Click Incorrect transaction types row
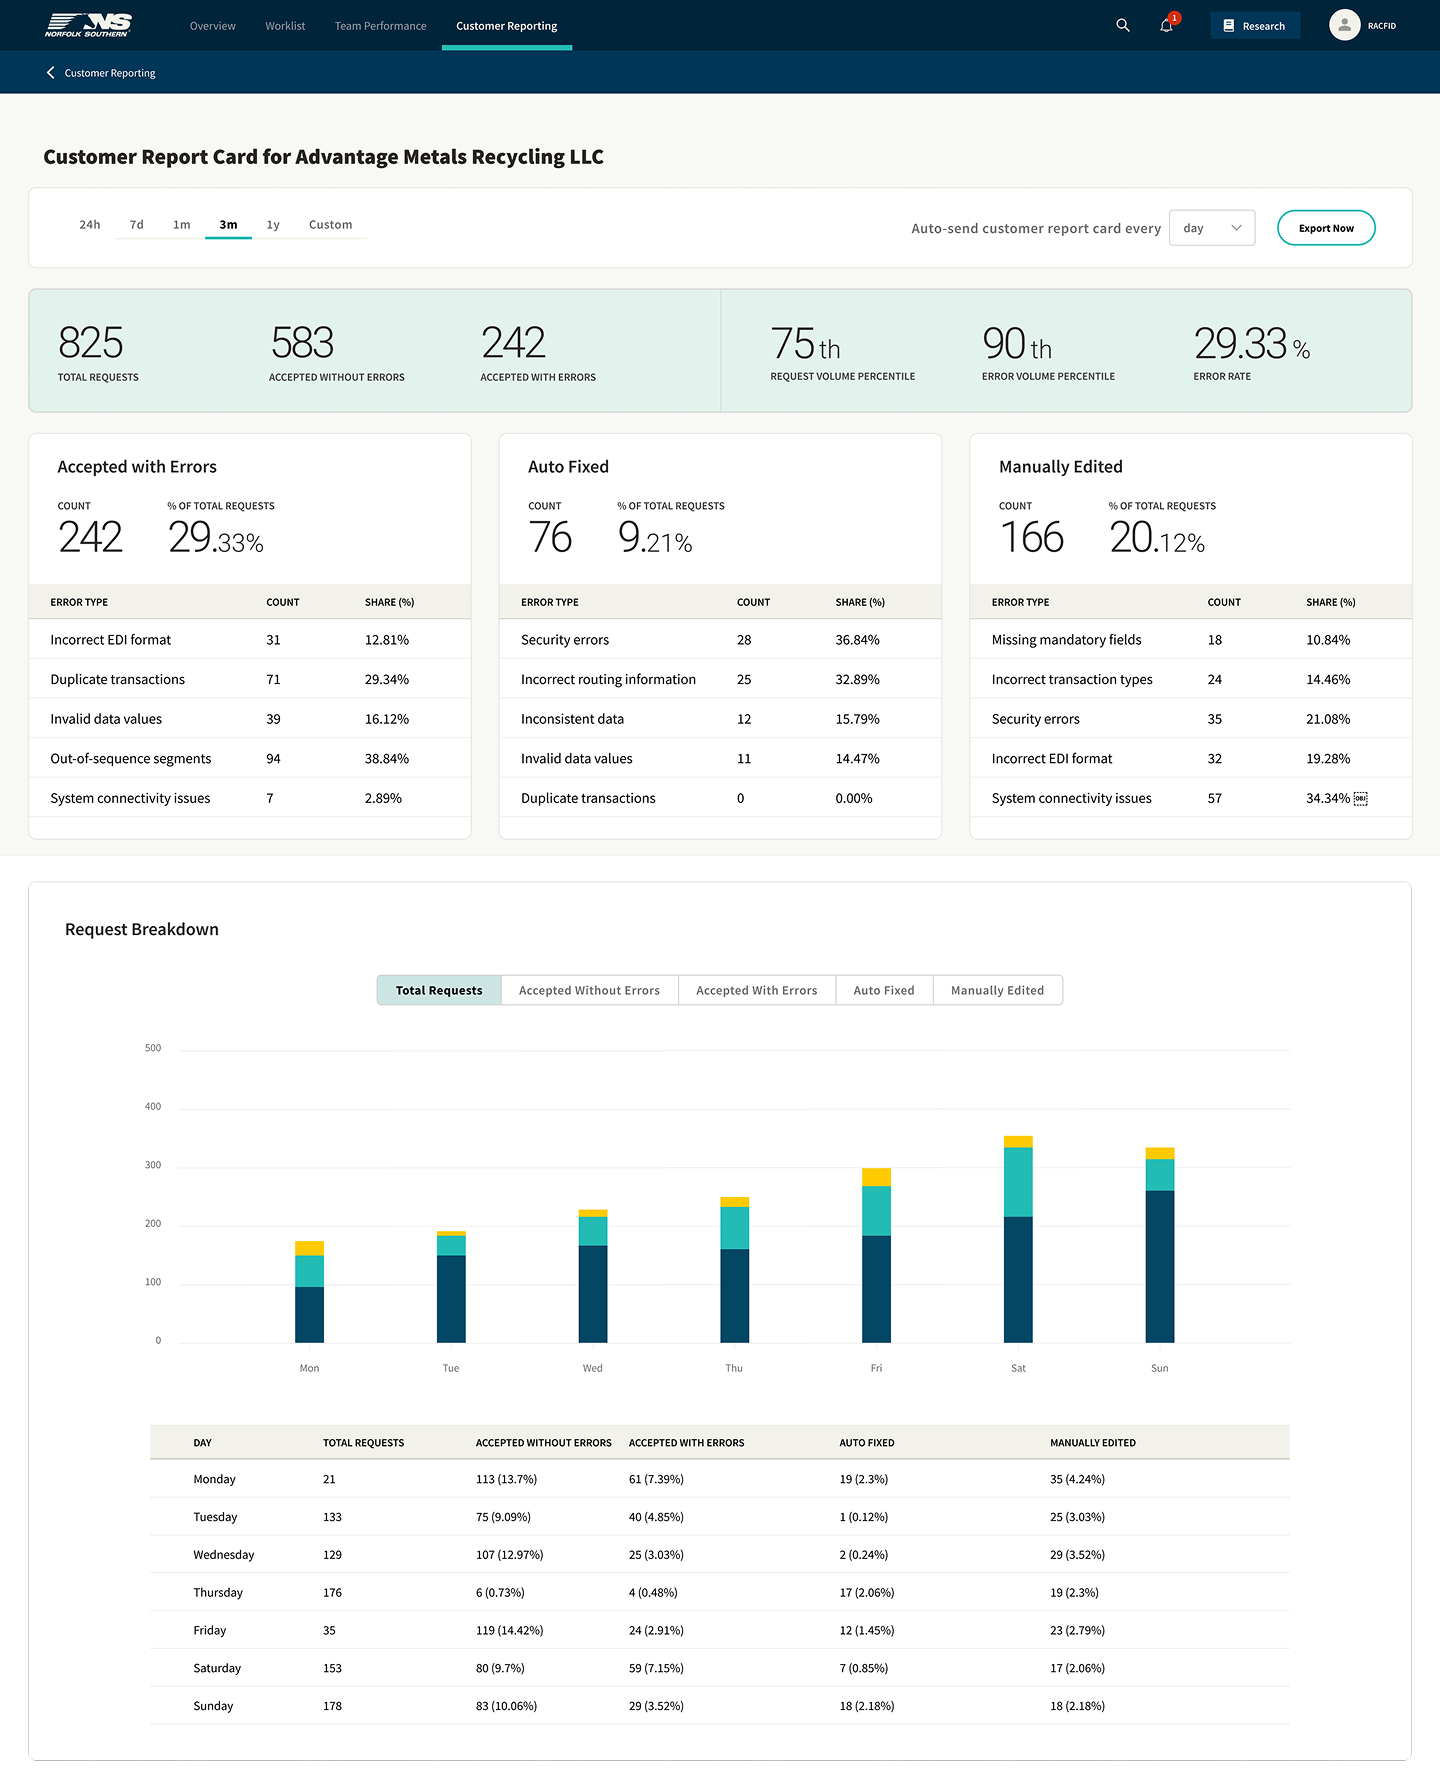Screen dimensions: 1440x1790 (x=1191, y=679)
